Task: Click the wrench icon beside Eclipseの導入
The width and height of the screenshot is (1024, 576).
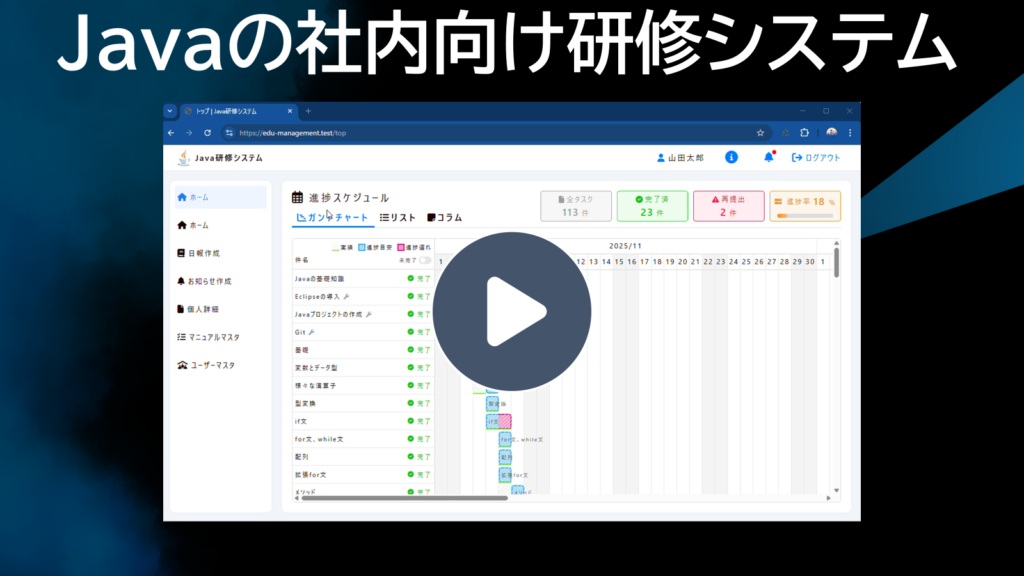Action: tap(346, 296)
